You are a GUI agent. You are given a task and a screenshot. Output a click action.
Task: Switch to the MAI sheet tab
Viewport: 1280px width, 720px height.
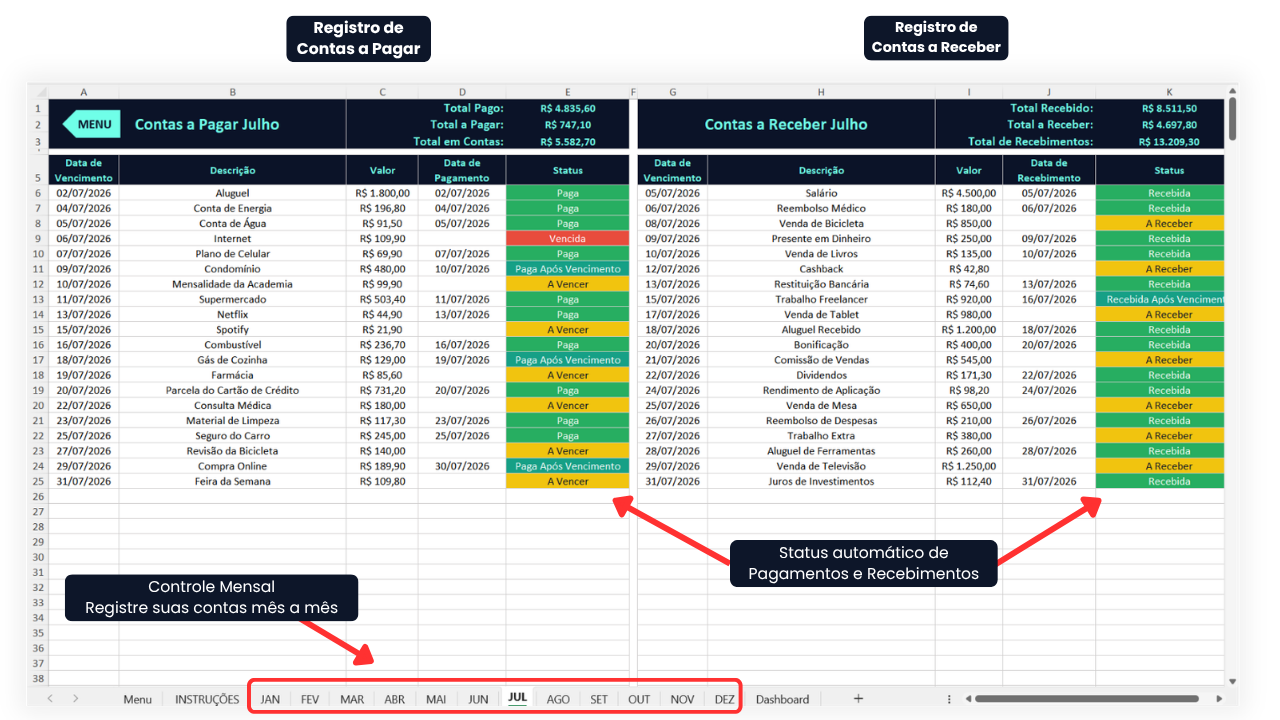[436, 699]
